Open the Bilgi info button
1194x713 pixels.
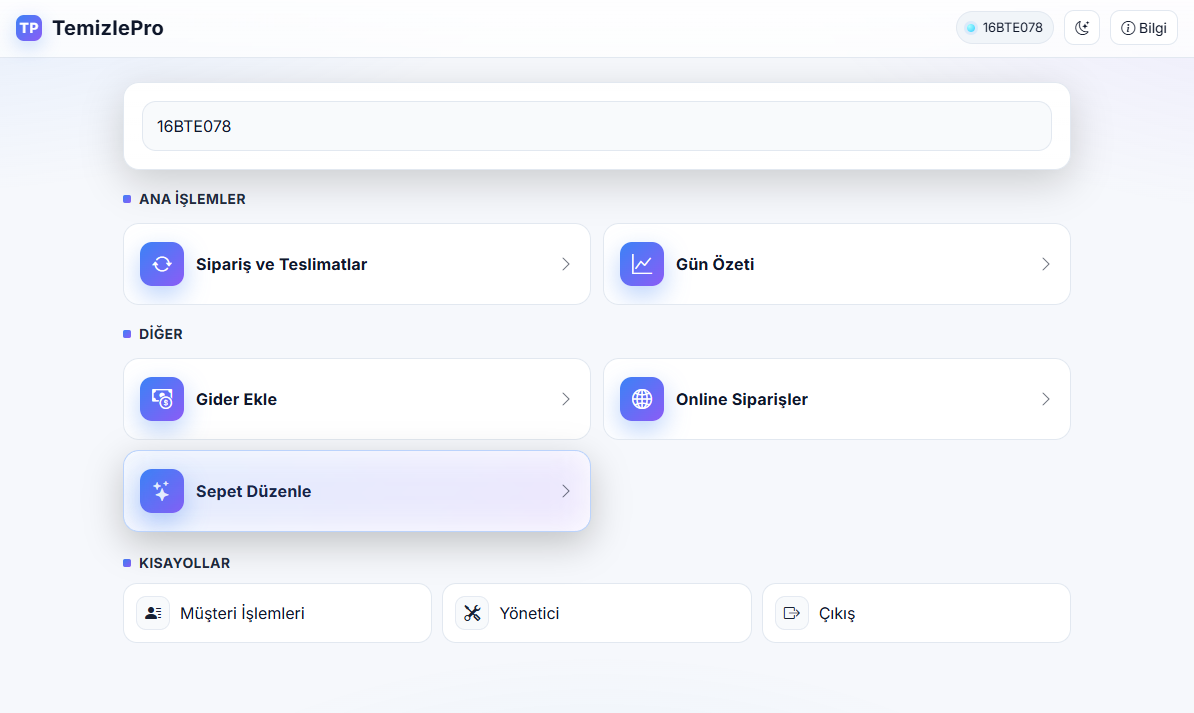click(x=1143, y=28)
